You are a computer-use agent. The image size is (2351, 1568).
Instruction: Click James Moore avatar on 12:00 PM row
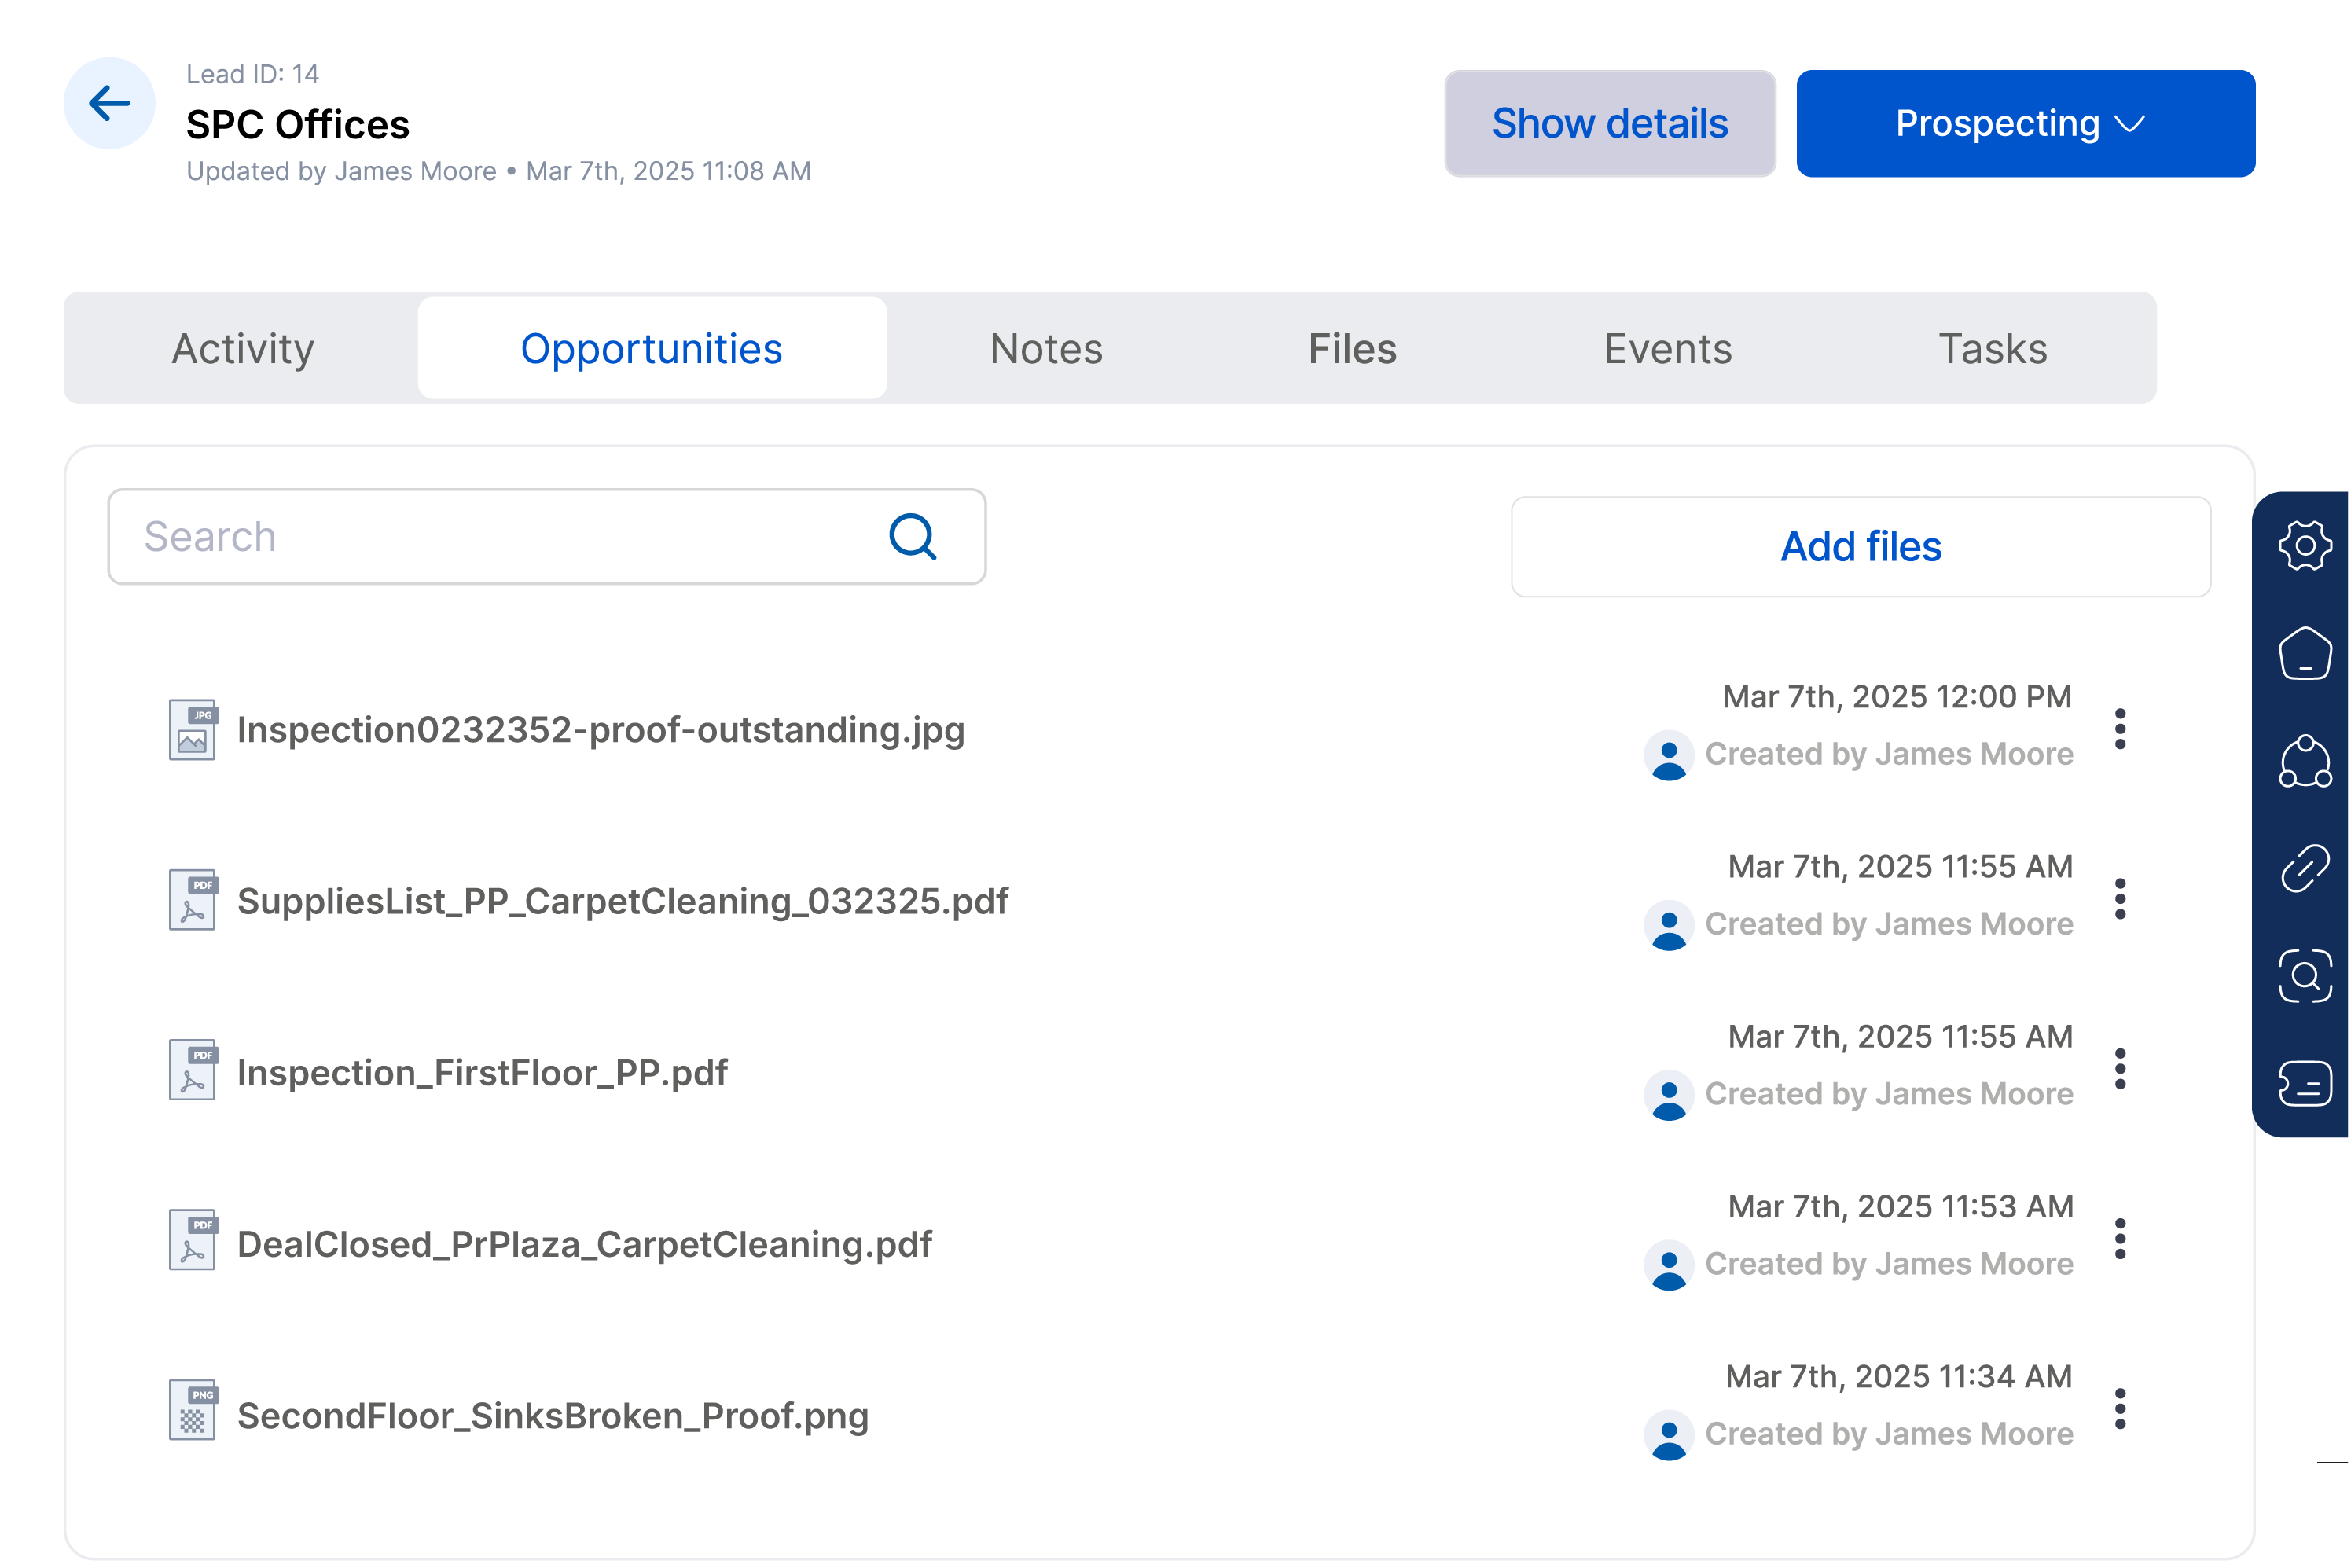1668,755
